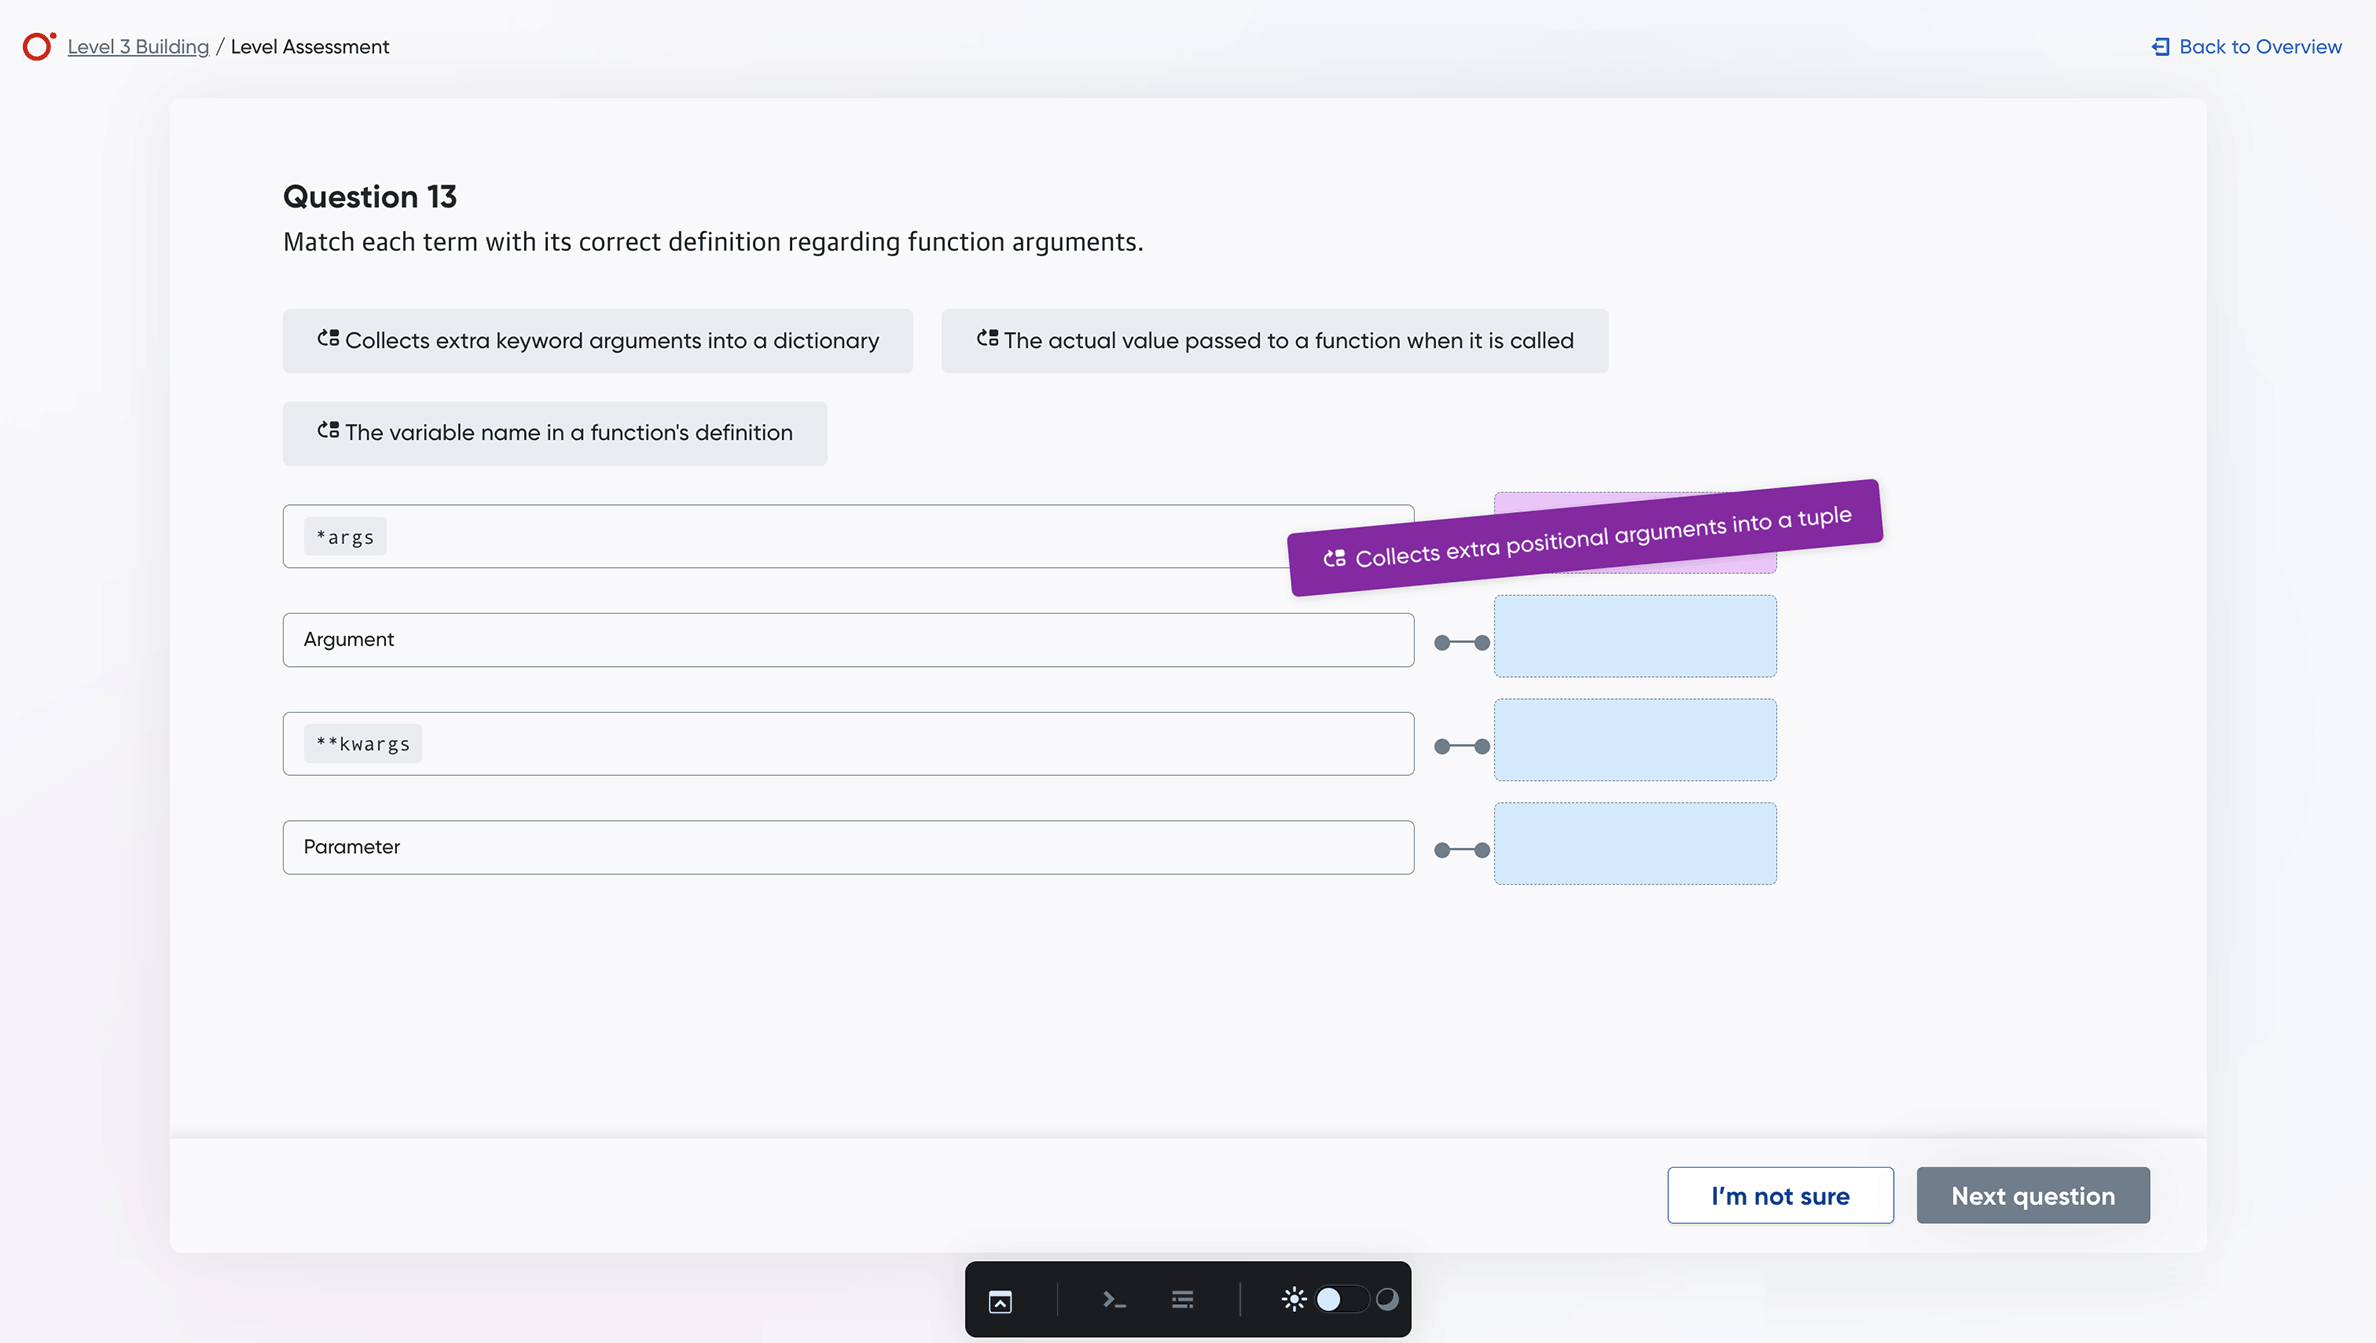The image size is (2376, 1343).
Task: Click drag icon on actual value passed card
Action: point(987,339)
